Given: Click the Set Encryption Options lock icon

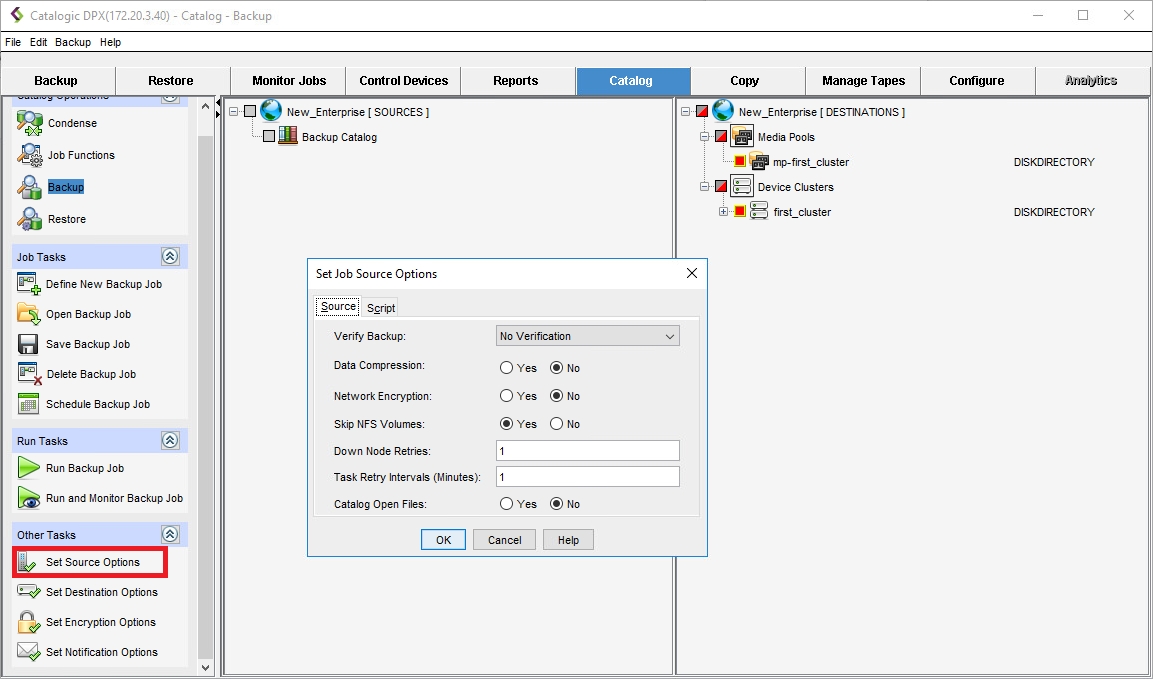Looking at the screenshot, I should coord(28,622).
